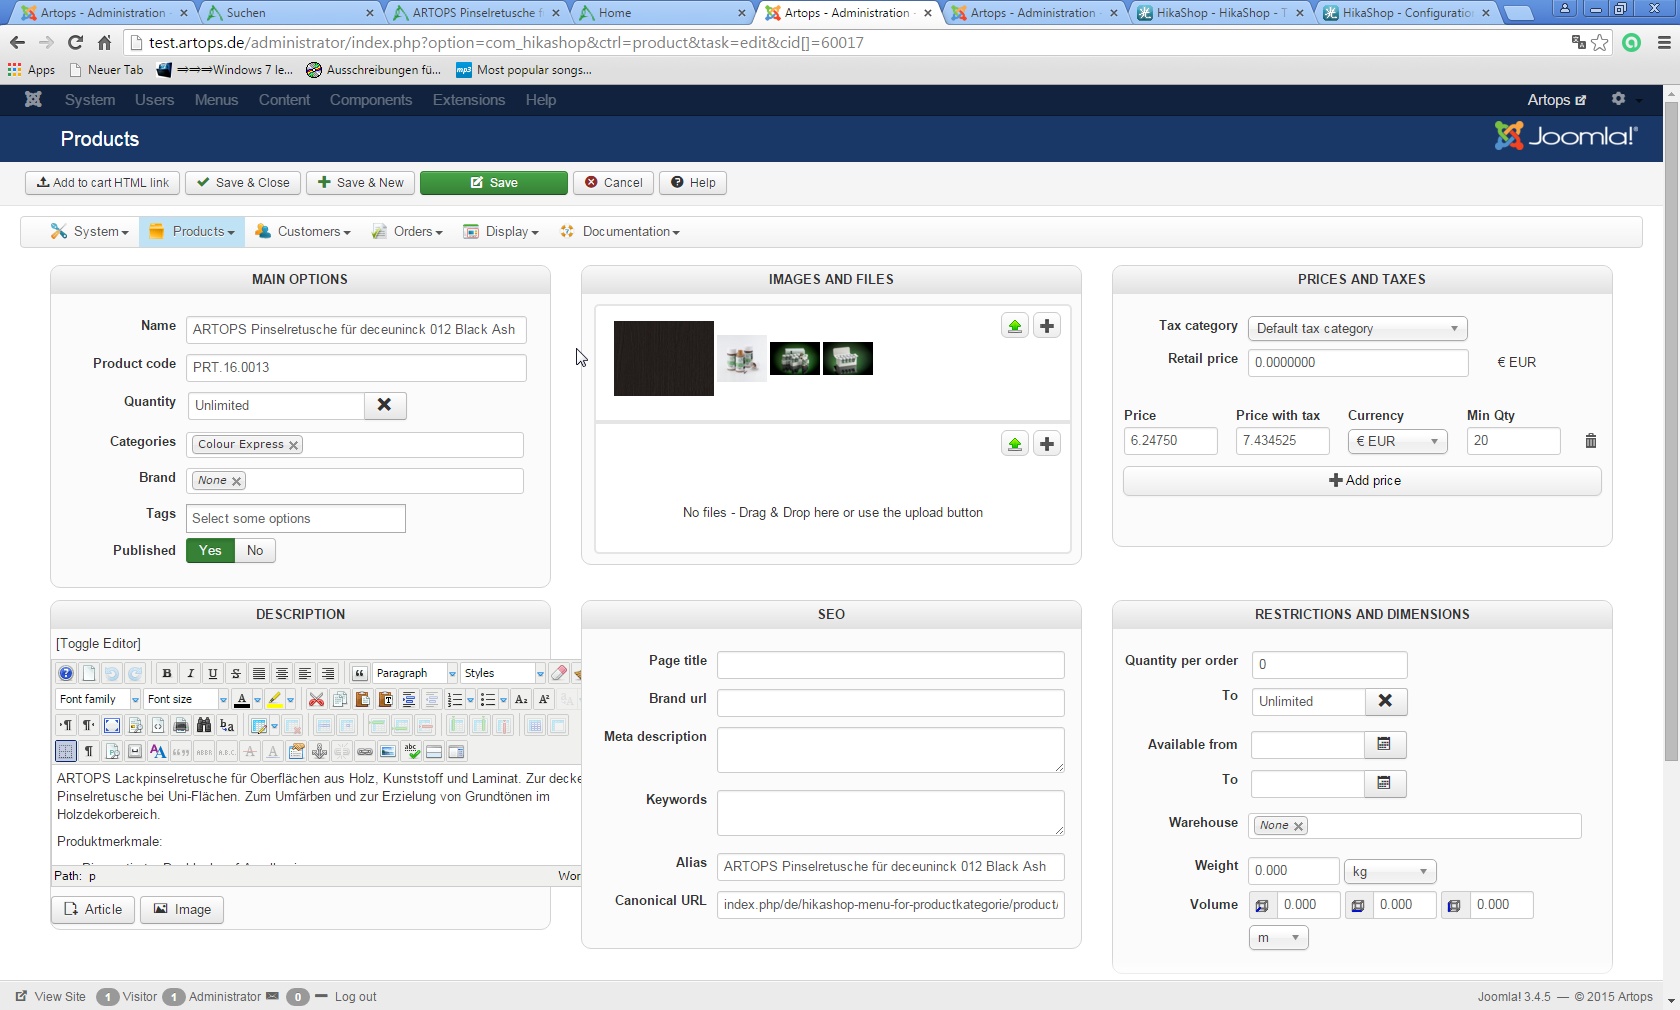Click the superscript icon
Viewport: 1680px width, 1010px height.
pos(544,699)
